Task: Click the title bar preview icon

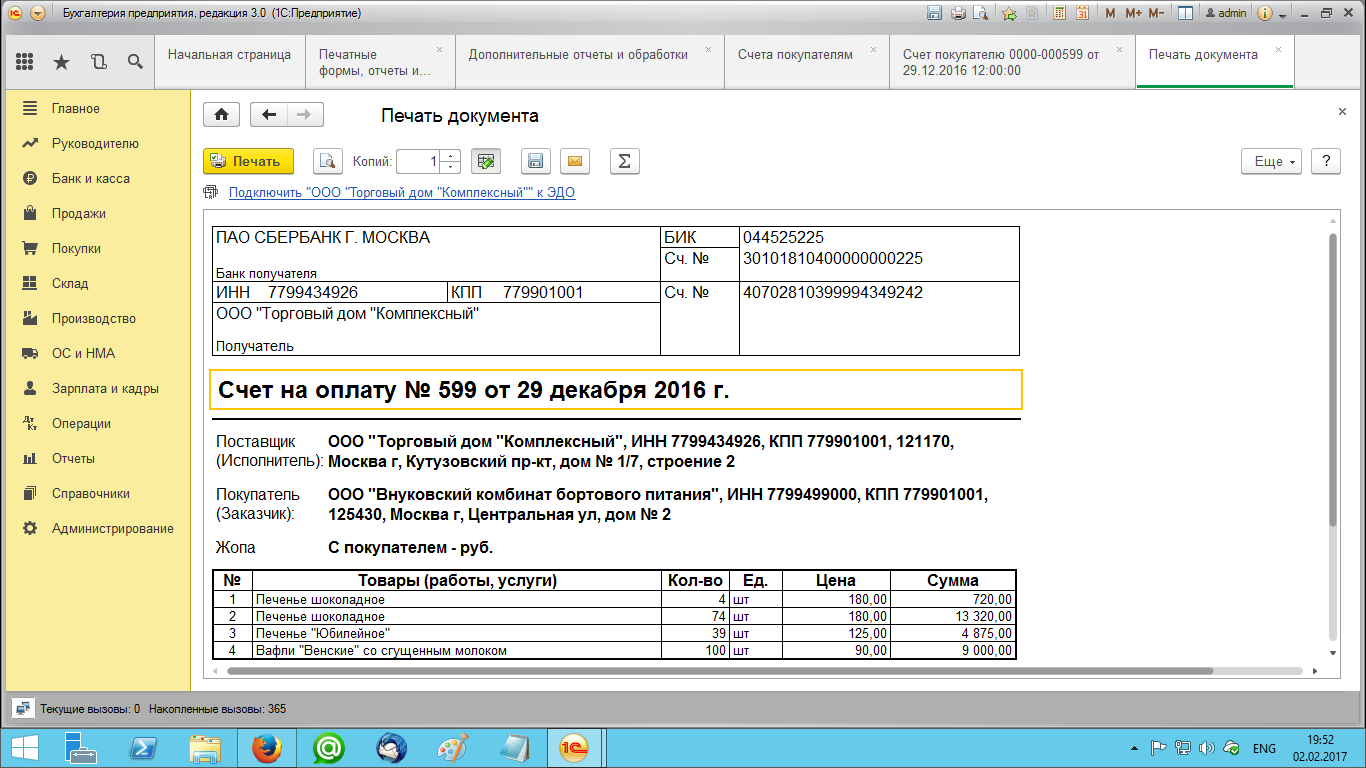Action: (981, 14)
